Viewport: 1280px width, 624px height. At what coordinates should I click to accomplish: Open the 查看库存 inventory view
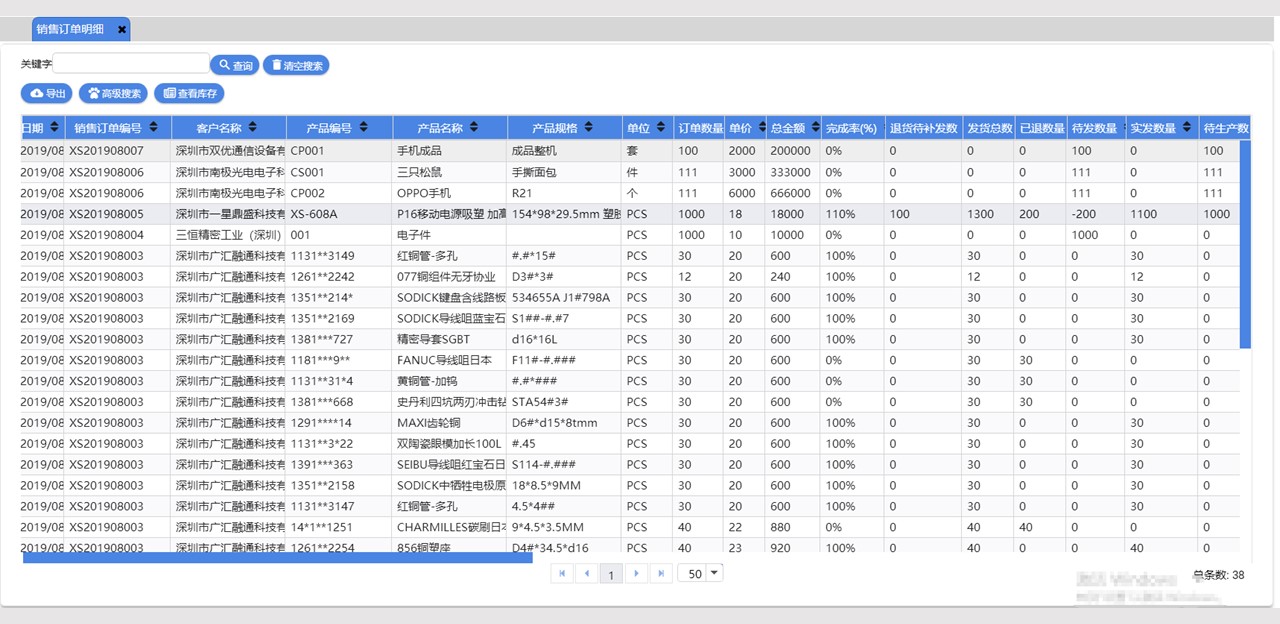coord(191,93)
